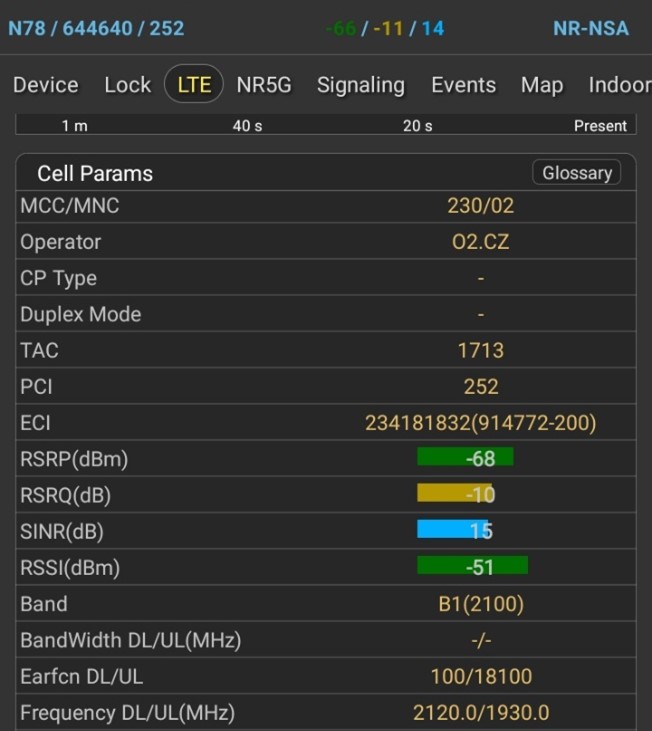Image resolution: width=652 pixels, height=731 pixels.
Task: Tap the MCC/MNC row label
Action: (x=69, y=206)
